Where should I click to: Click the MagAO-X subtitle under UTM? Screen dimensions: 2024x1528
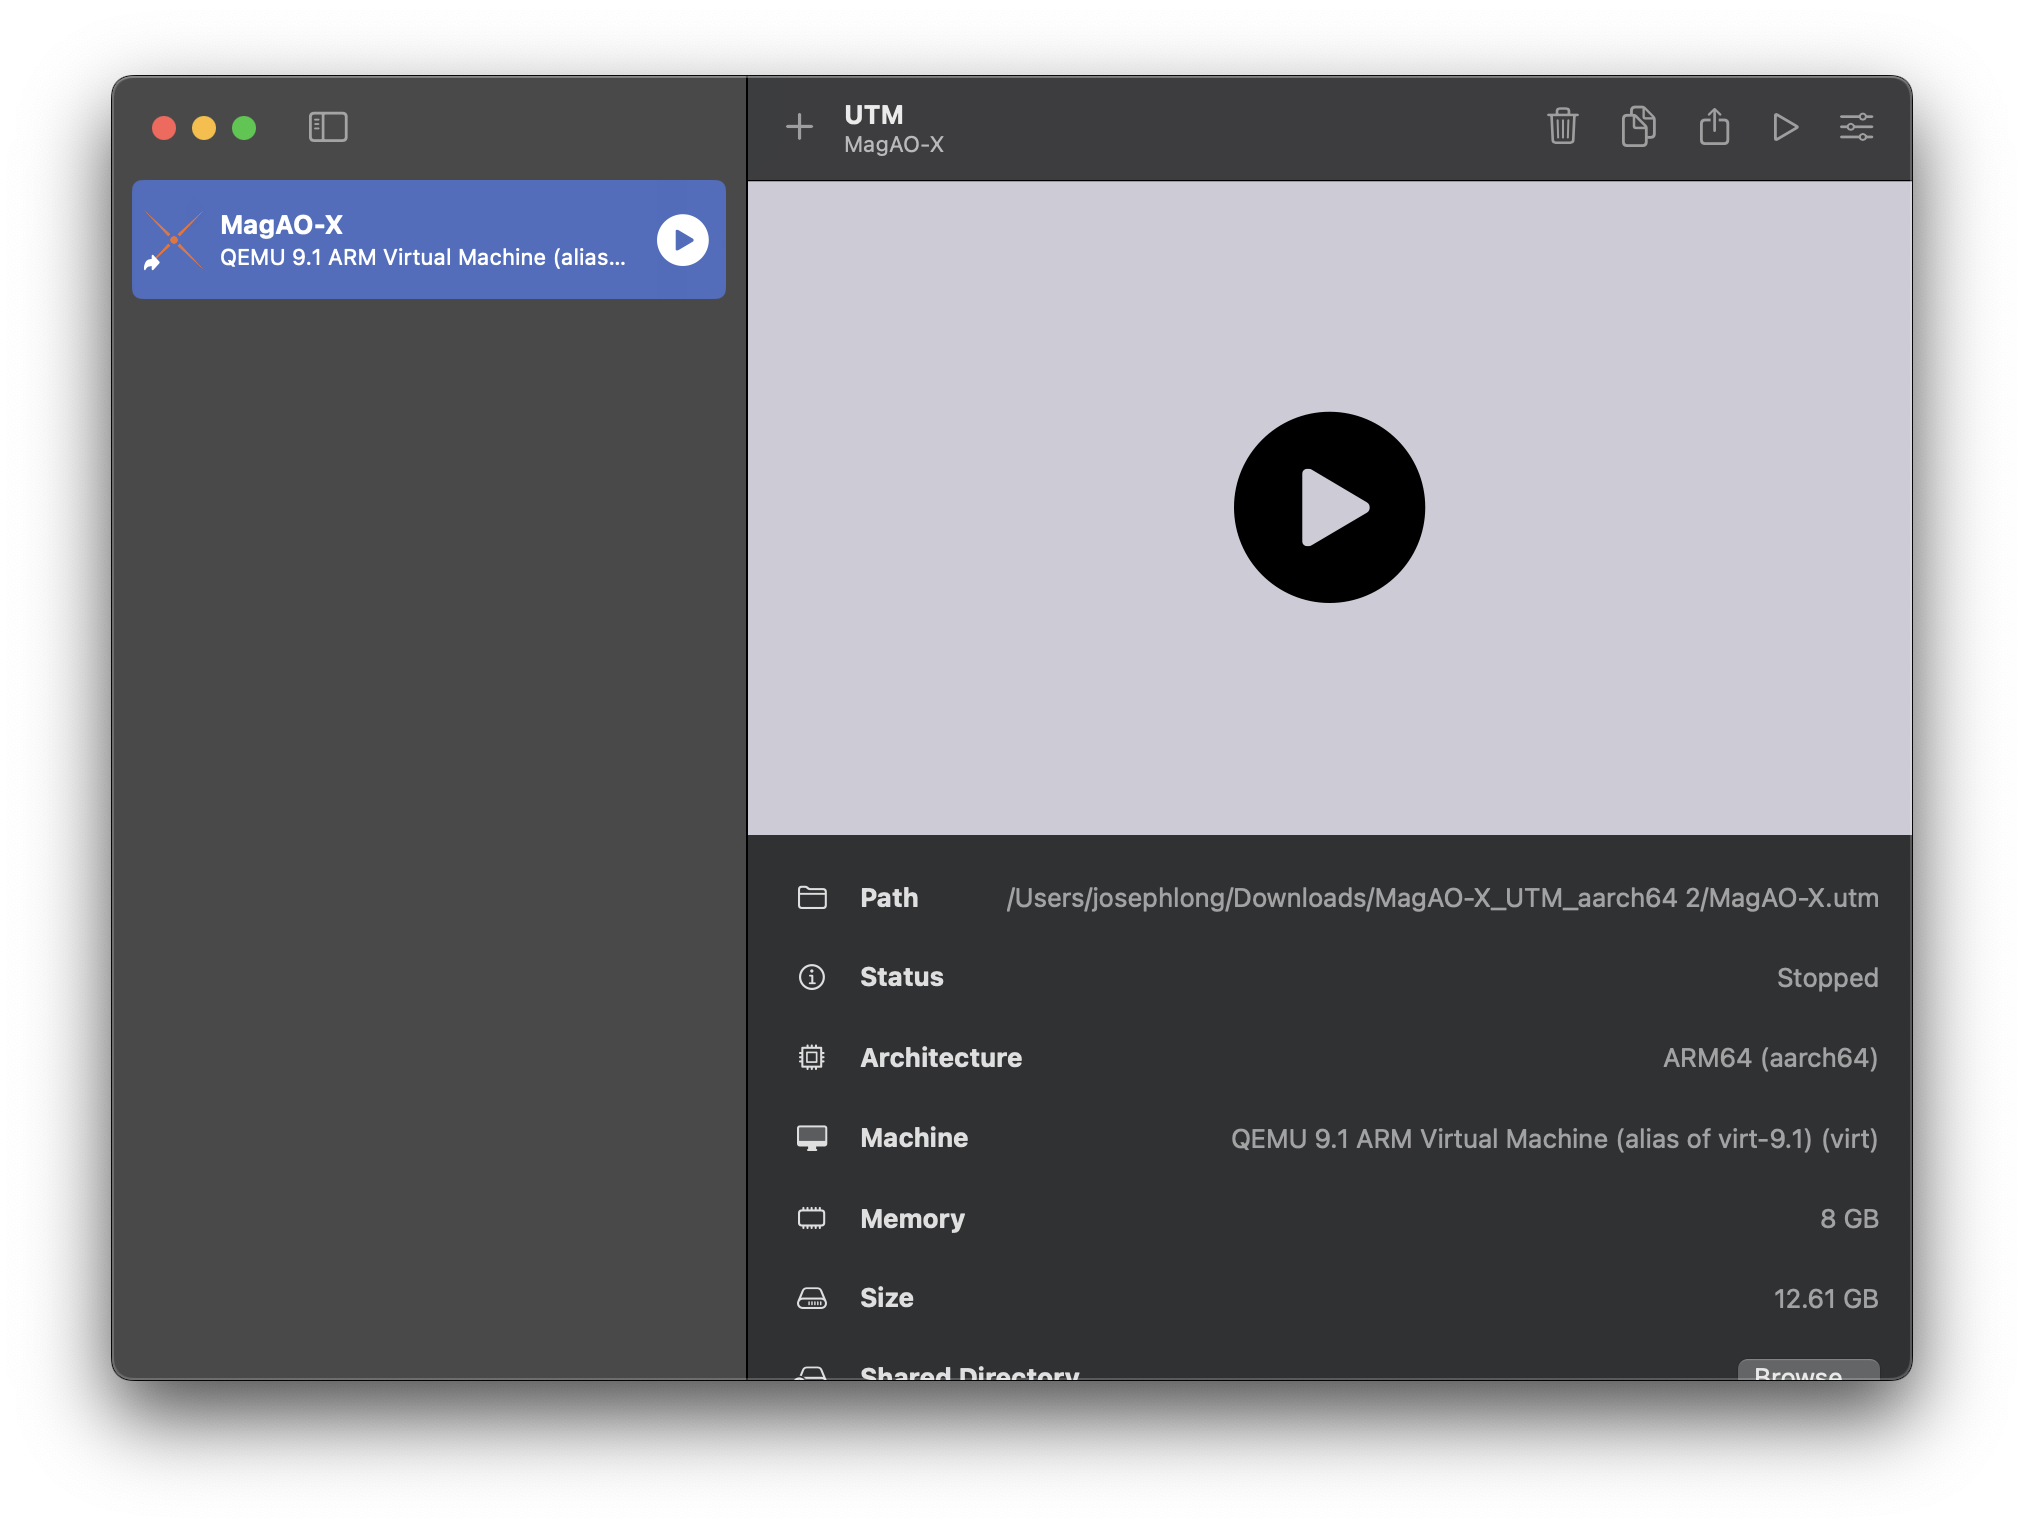(x=894, y=145)
